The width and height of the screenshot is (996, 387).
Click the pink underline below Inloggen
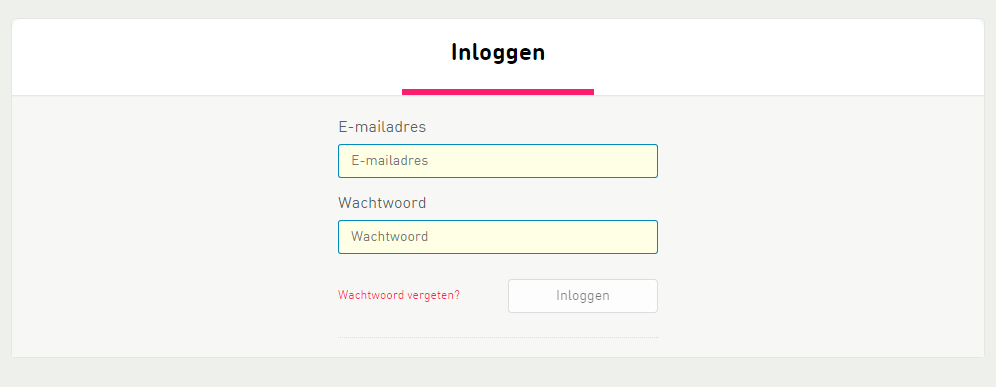[498, 92]
